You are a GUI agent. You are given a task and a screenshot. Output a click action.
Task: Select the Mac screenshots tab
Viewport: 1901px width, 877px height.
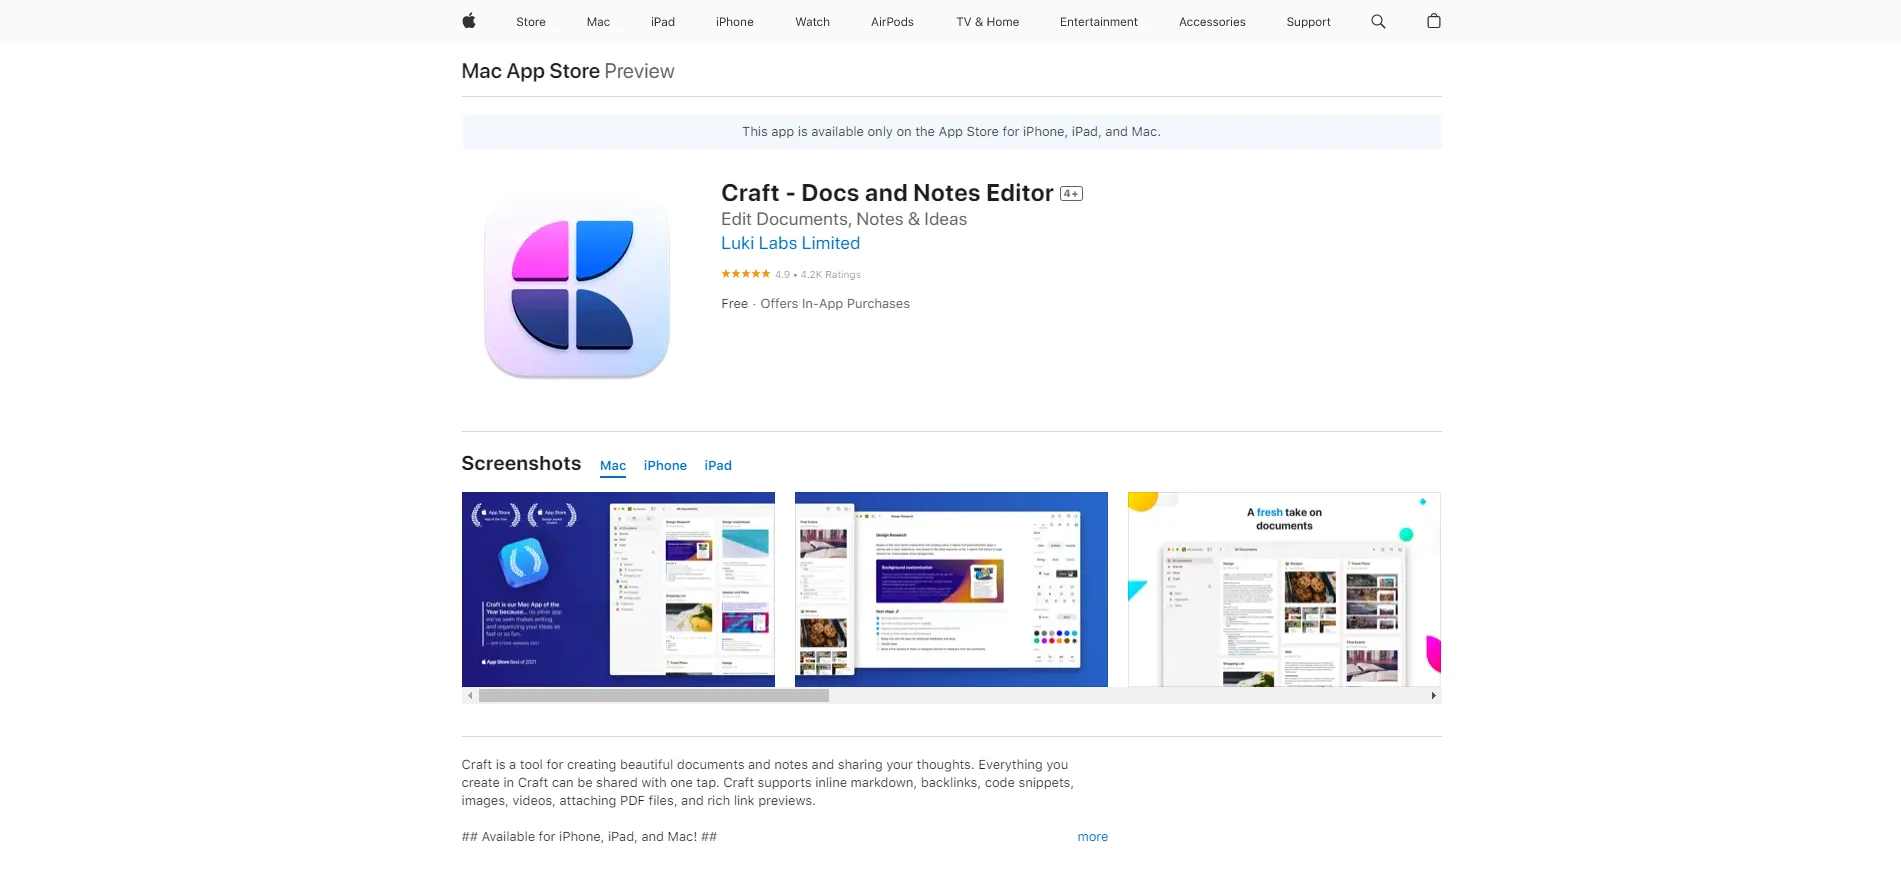pyautogui.click(x=613, y=466)
